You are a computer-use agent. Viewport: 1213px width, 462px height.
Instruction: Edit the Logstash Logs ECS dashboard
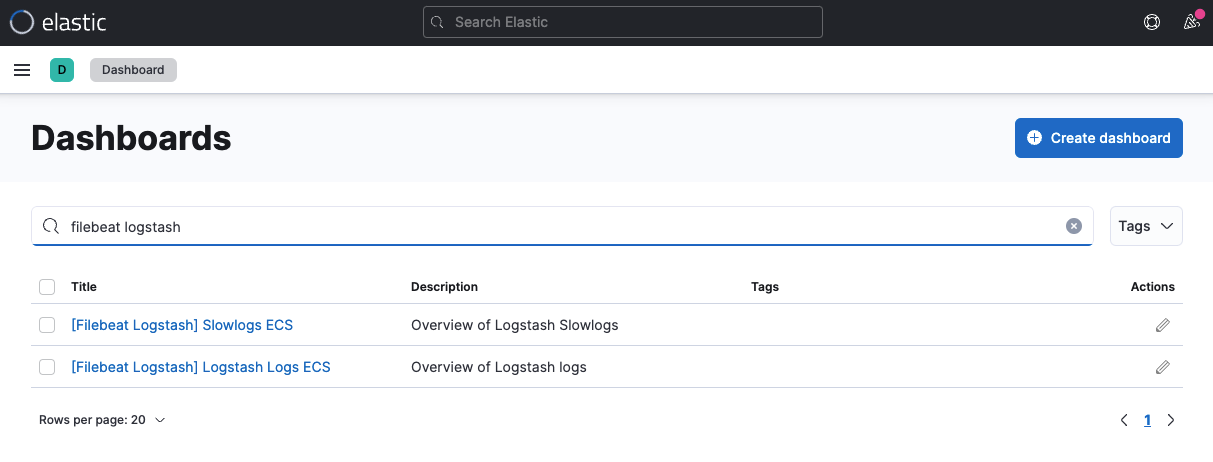coord(1162,367)
